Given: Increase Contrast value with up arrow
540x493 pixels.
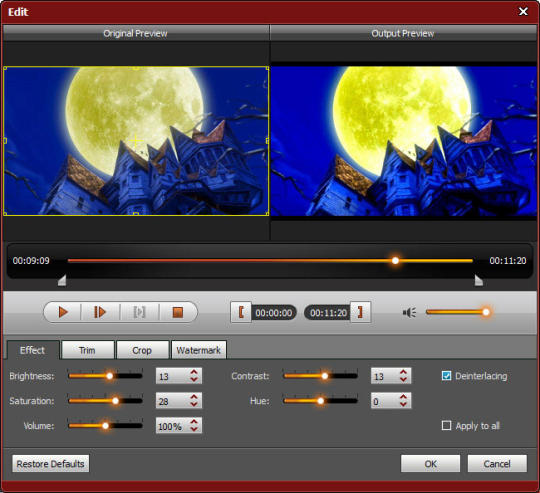Looking at the screenshot, I should pos(403,372).
